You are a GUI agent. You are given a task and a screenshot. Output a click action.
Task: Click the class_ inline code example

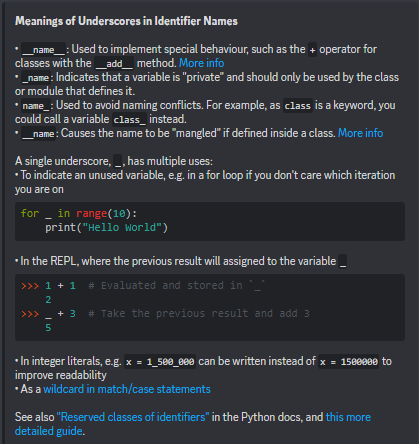tap(129, 120)
